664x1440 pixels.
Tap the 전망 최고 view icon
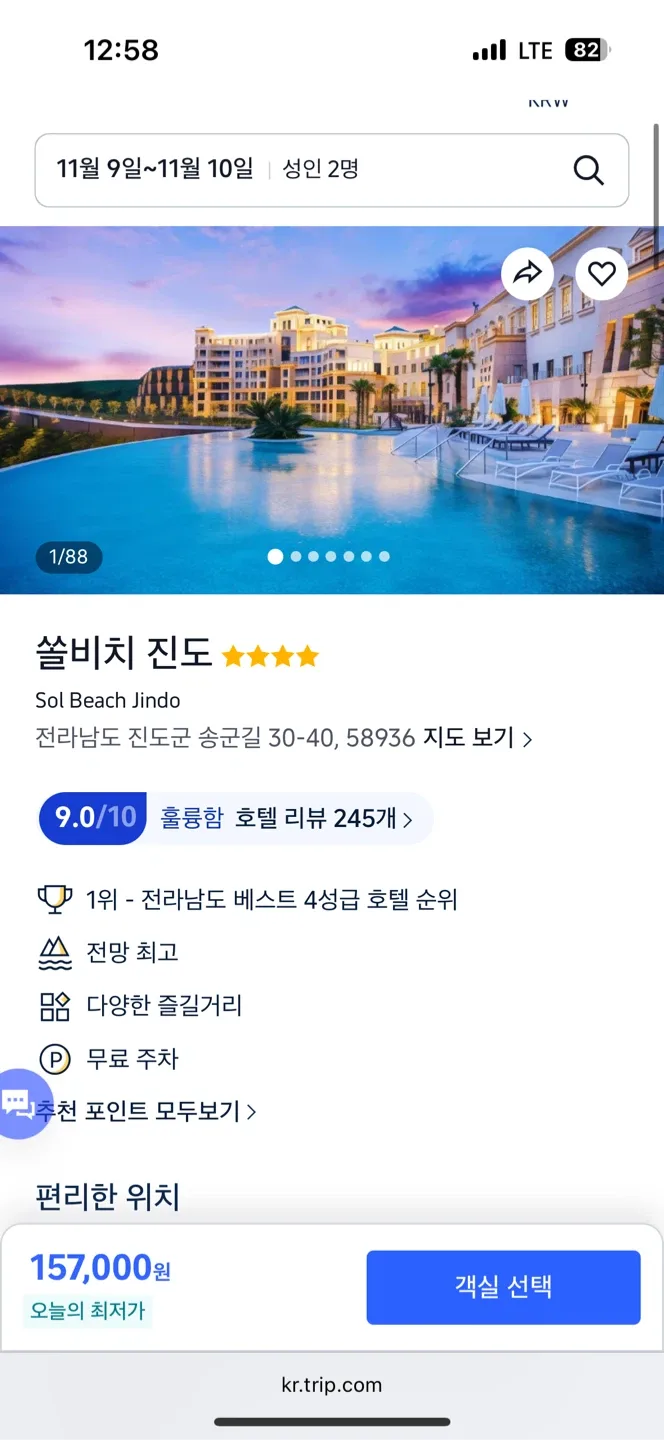pyautogui.click(x=54, y=953)
